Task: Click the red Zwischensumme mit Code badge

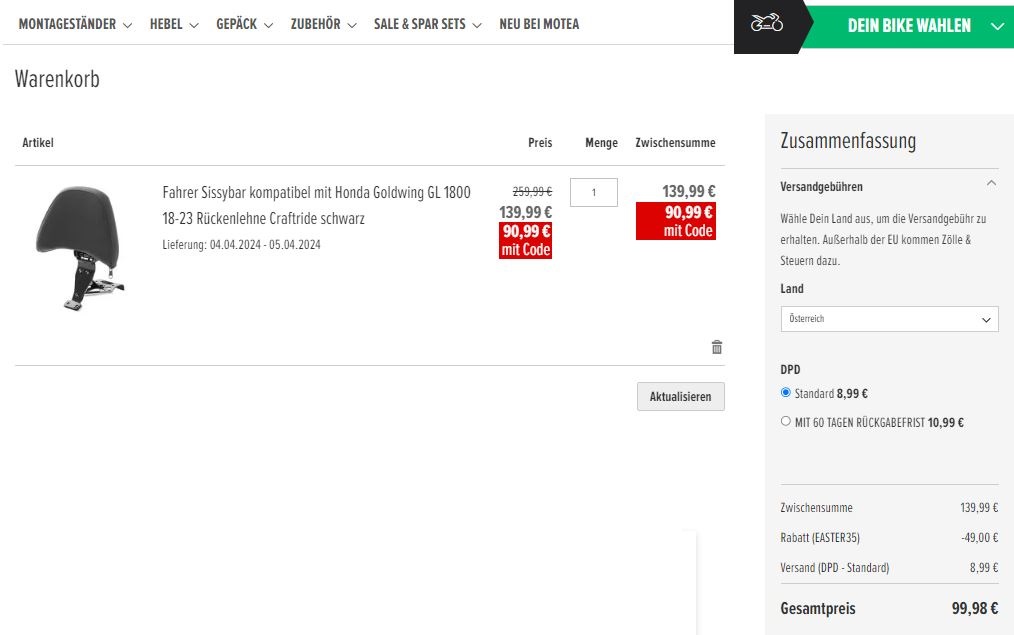Action: coord(675,221)
